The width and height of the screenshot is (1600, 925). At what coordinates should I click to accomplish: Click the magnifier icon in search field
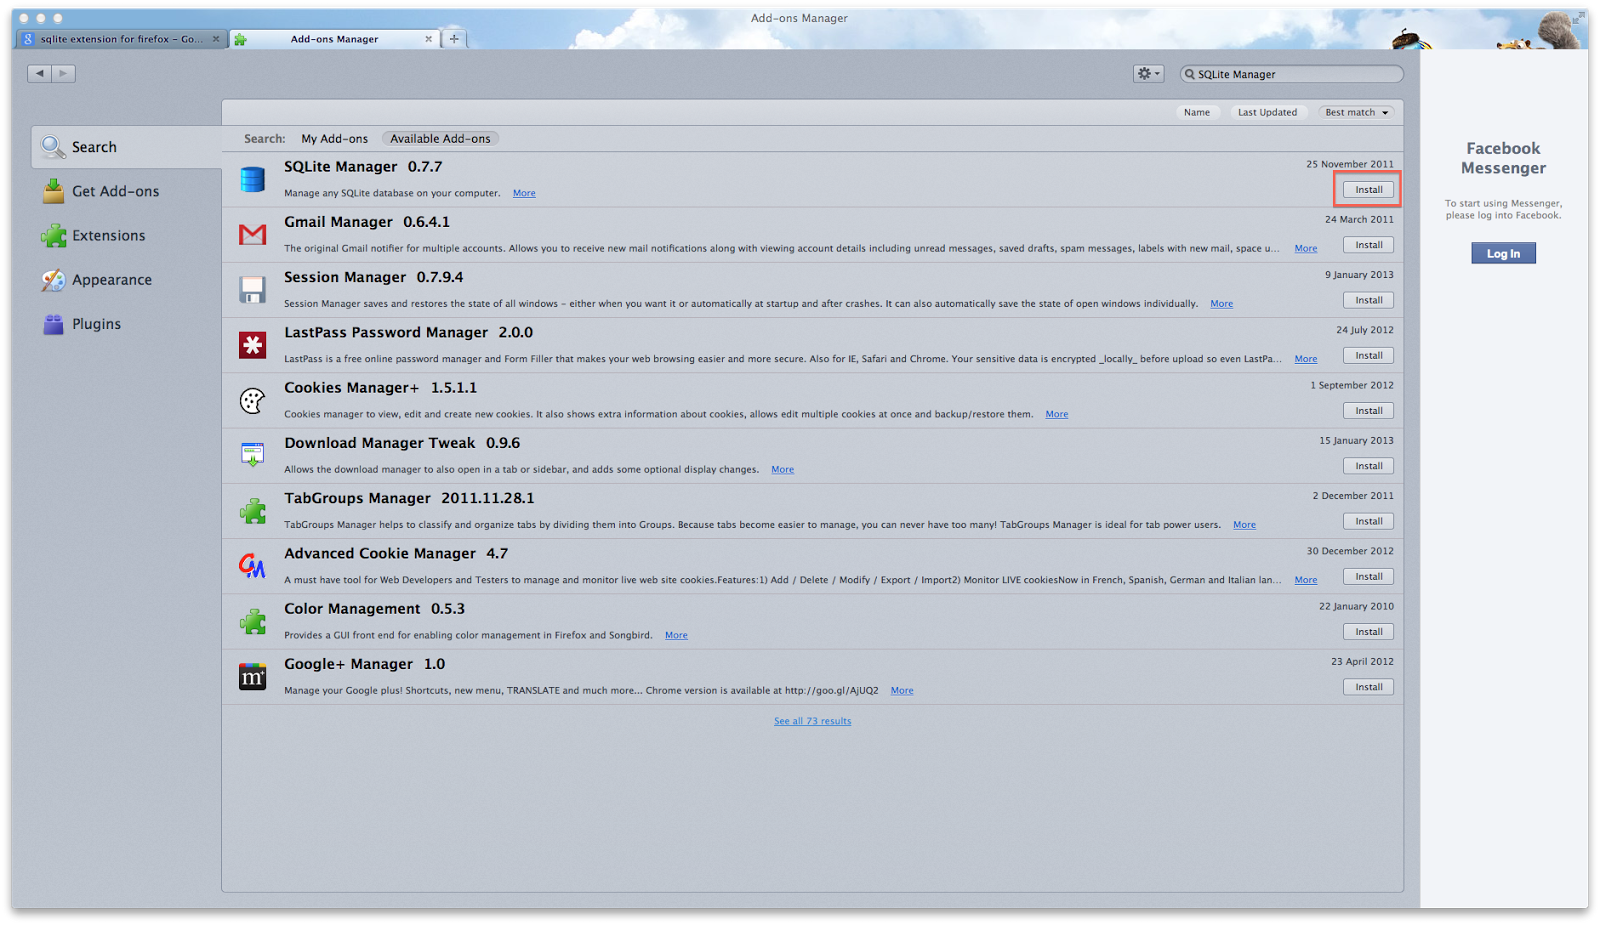(x=1190, y=74)
